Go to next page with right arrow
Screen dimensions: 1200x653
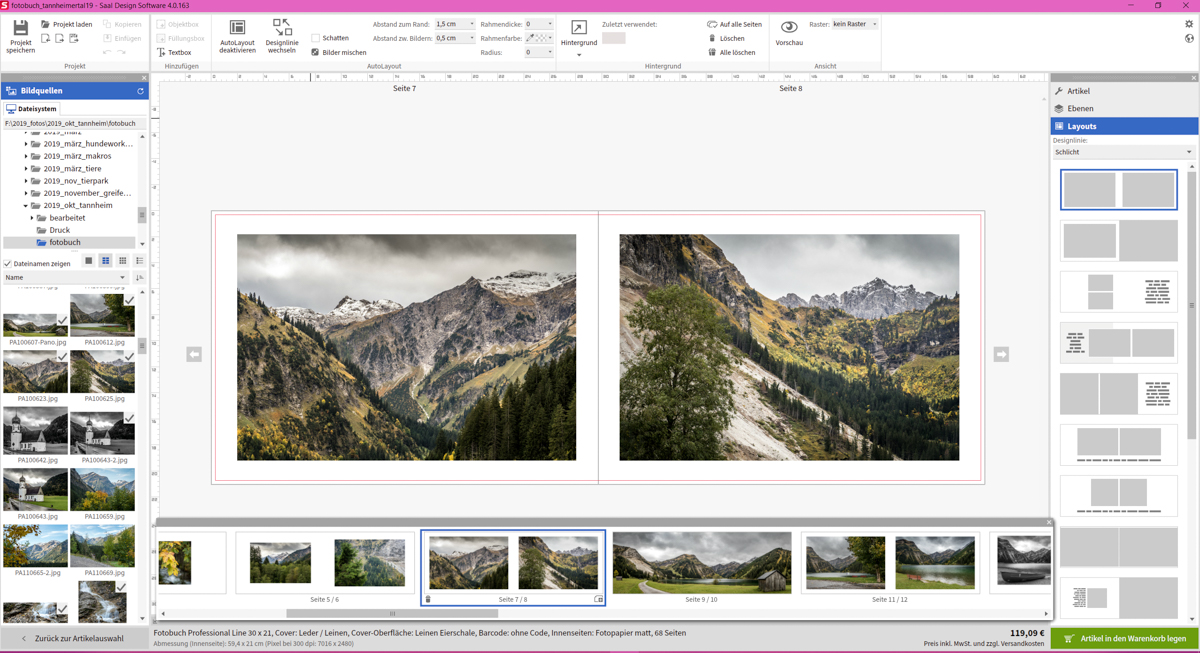pyautogui.click(x=1001, y=354)
